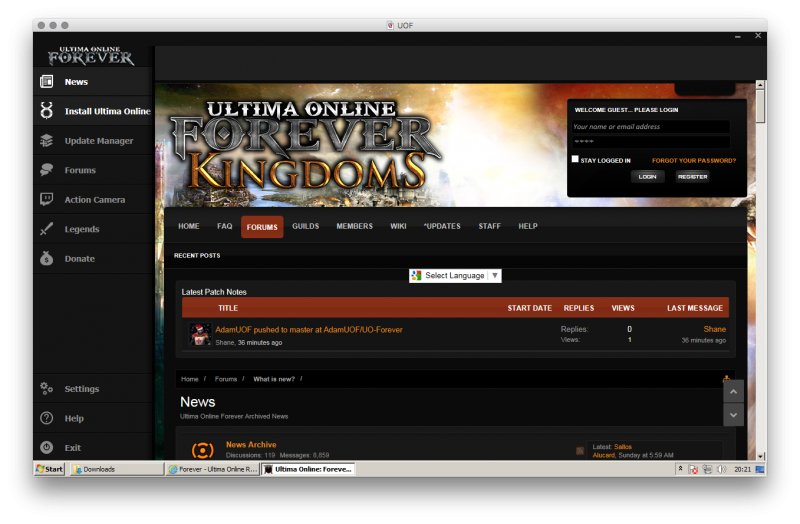Click Shane's avatar in Latest Patch Notes
800x524 pixels.
[x=200, y=335]
